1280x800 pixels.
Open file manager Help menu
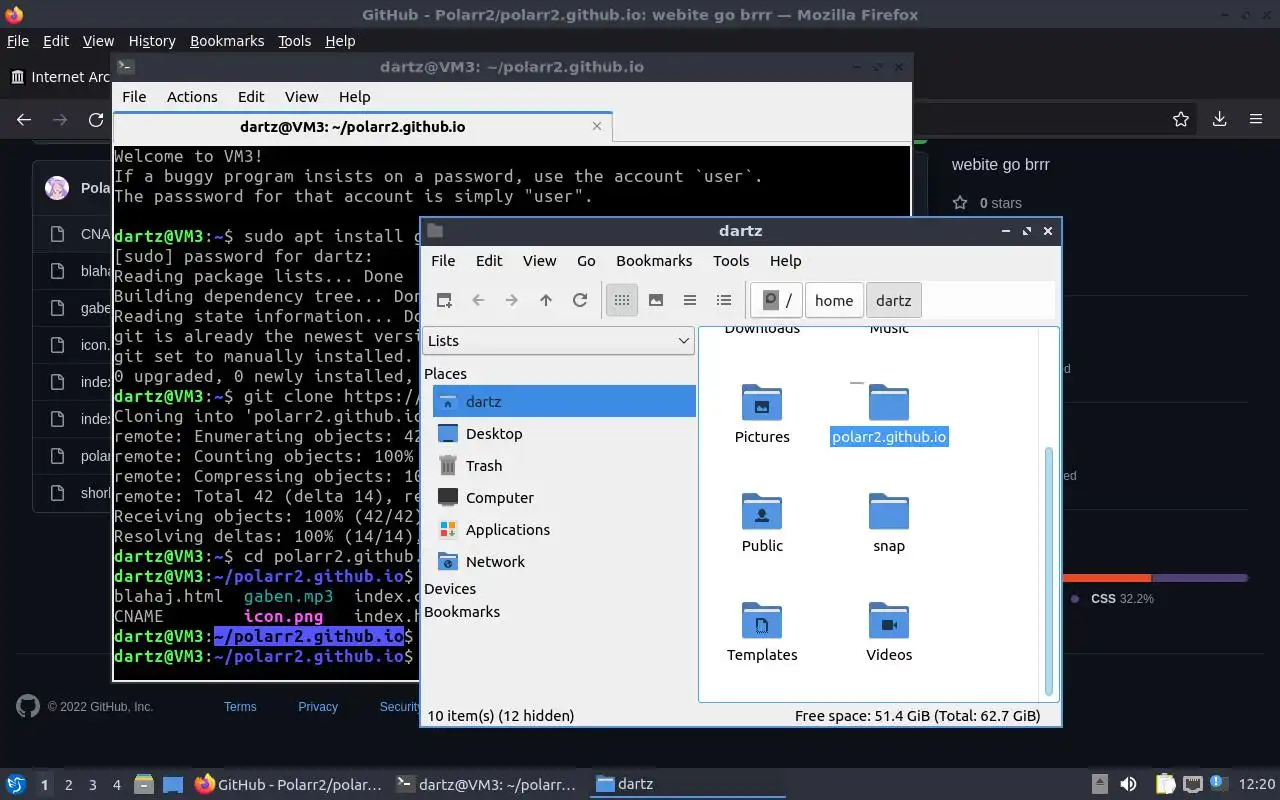(x=785, y=261)
